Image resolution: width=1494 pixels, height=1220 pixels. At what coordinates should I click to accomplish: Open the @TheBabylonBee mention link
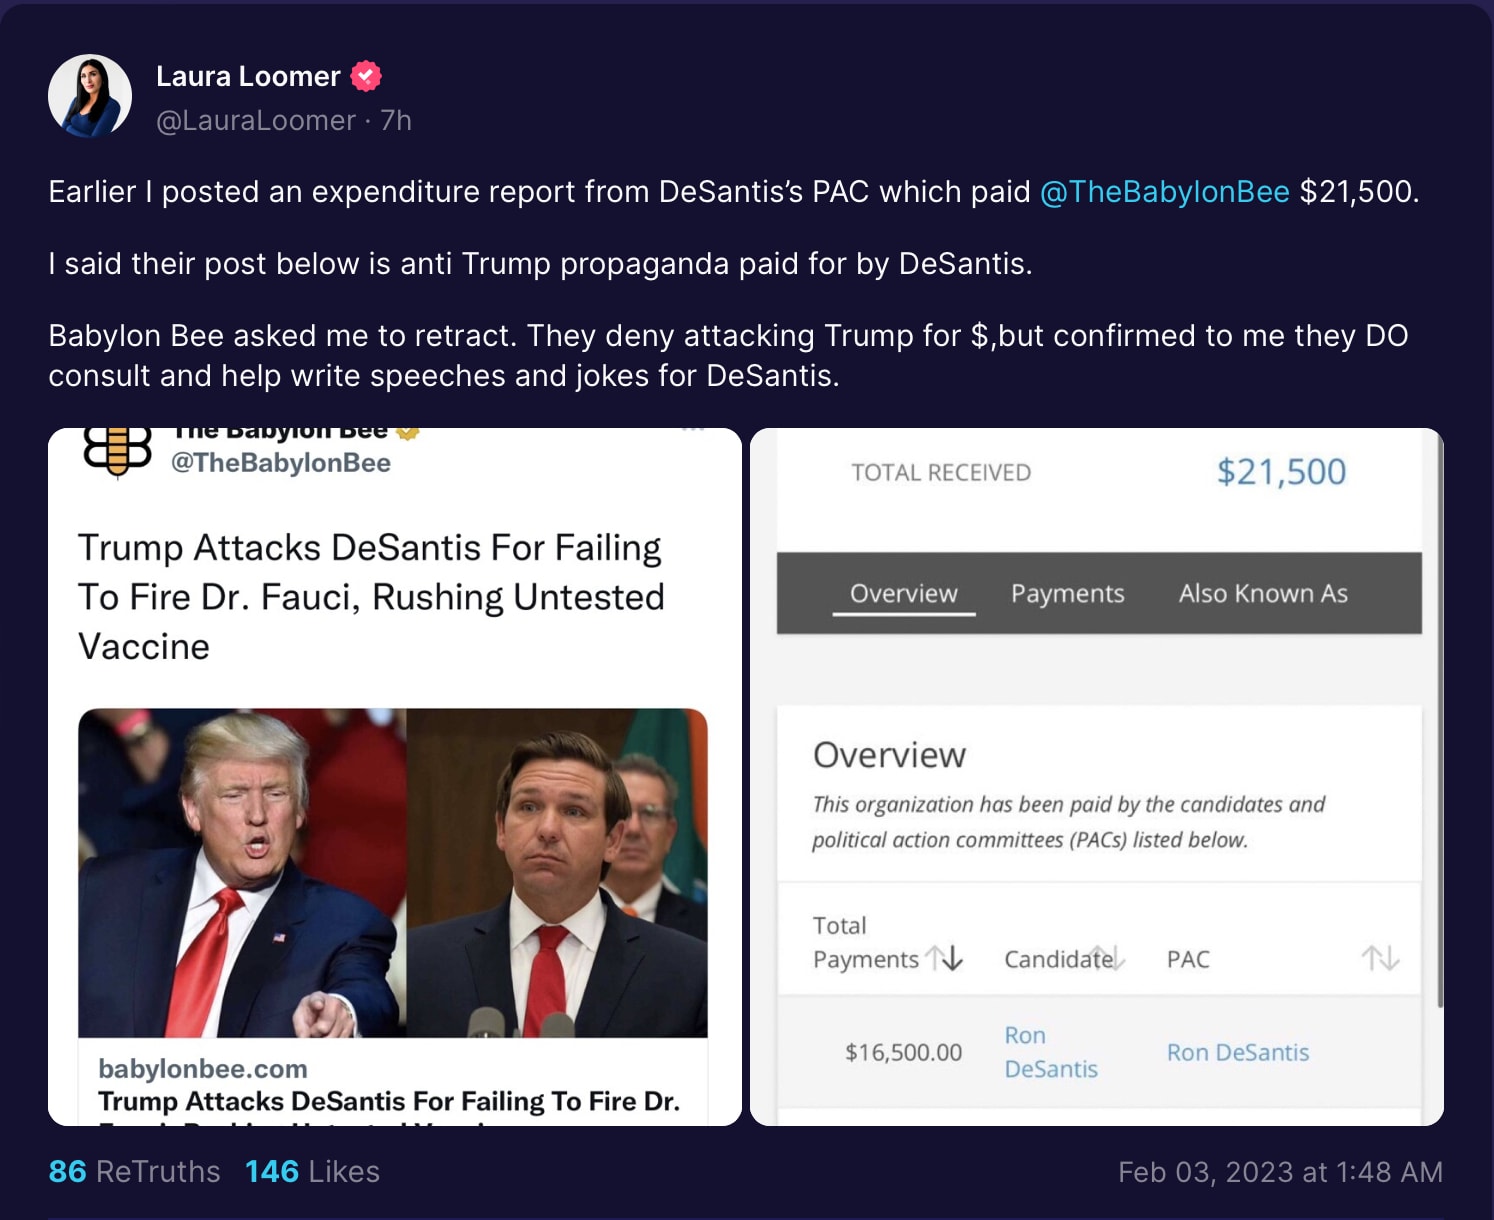coord(1164,191)
